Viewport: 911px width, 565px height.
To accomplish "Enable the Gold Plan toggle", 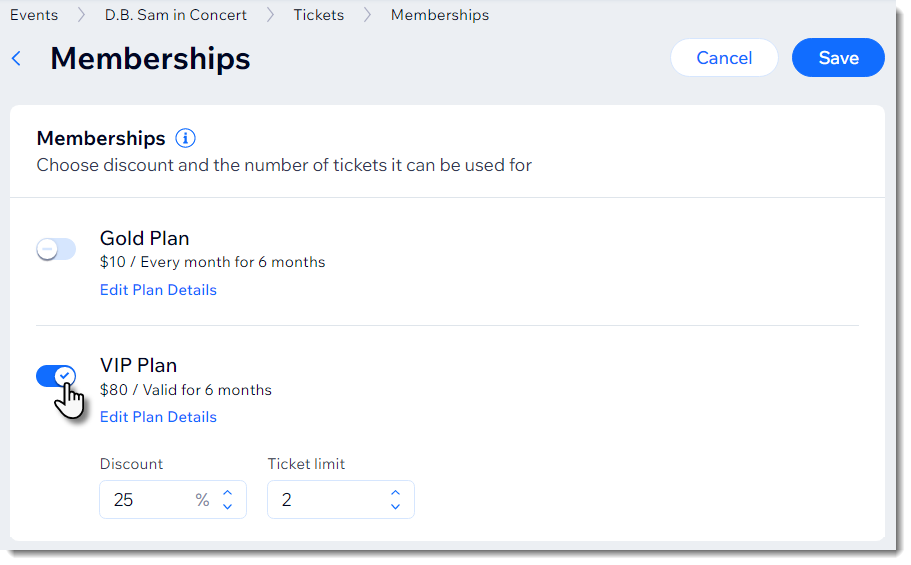I will coord(56,249).
